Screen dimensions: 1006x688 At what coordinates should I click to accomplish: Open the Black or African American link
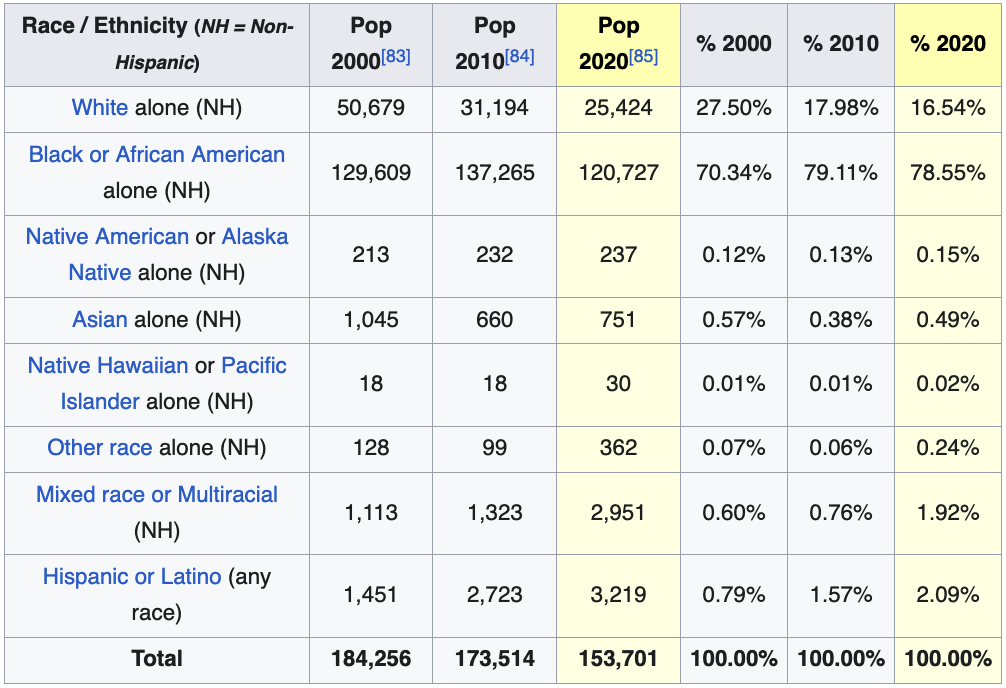[157, 155]
